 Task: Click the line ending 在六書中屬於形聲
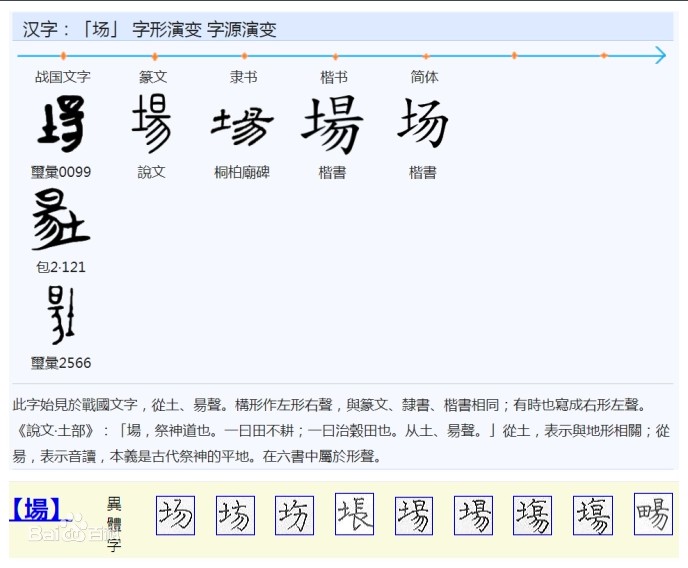(x=197, y=457)
